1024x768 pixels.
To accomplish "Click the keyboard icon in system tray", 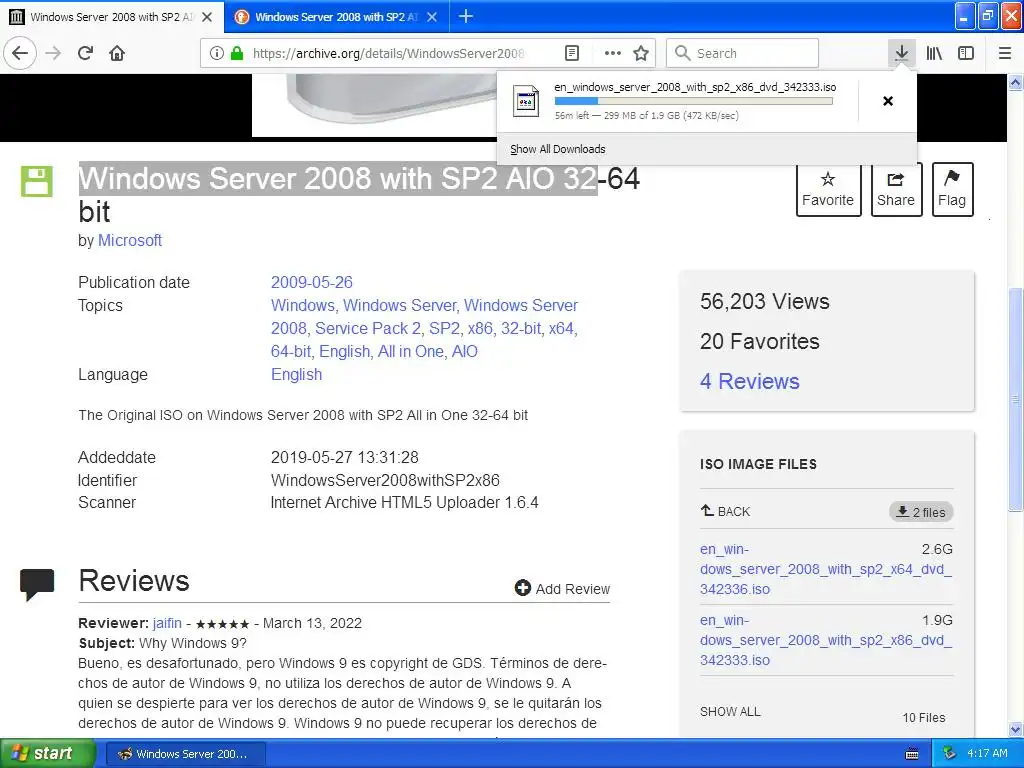I will tap(912, 754).
